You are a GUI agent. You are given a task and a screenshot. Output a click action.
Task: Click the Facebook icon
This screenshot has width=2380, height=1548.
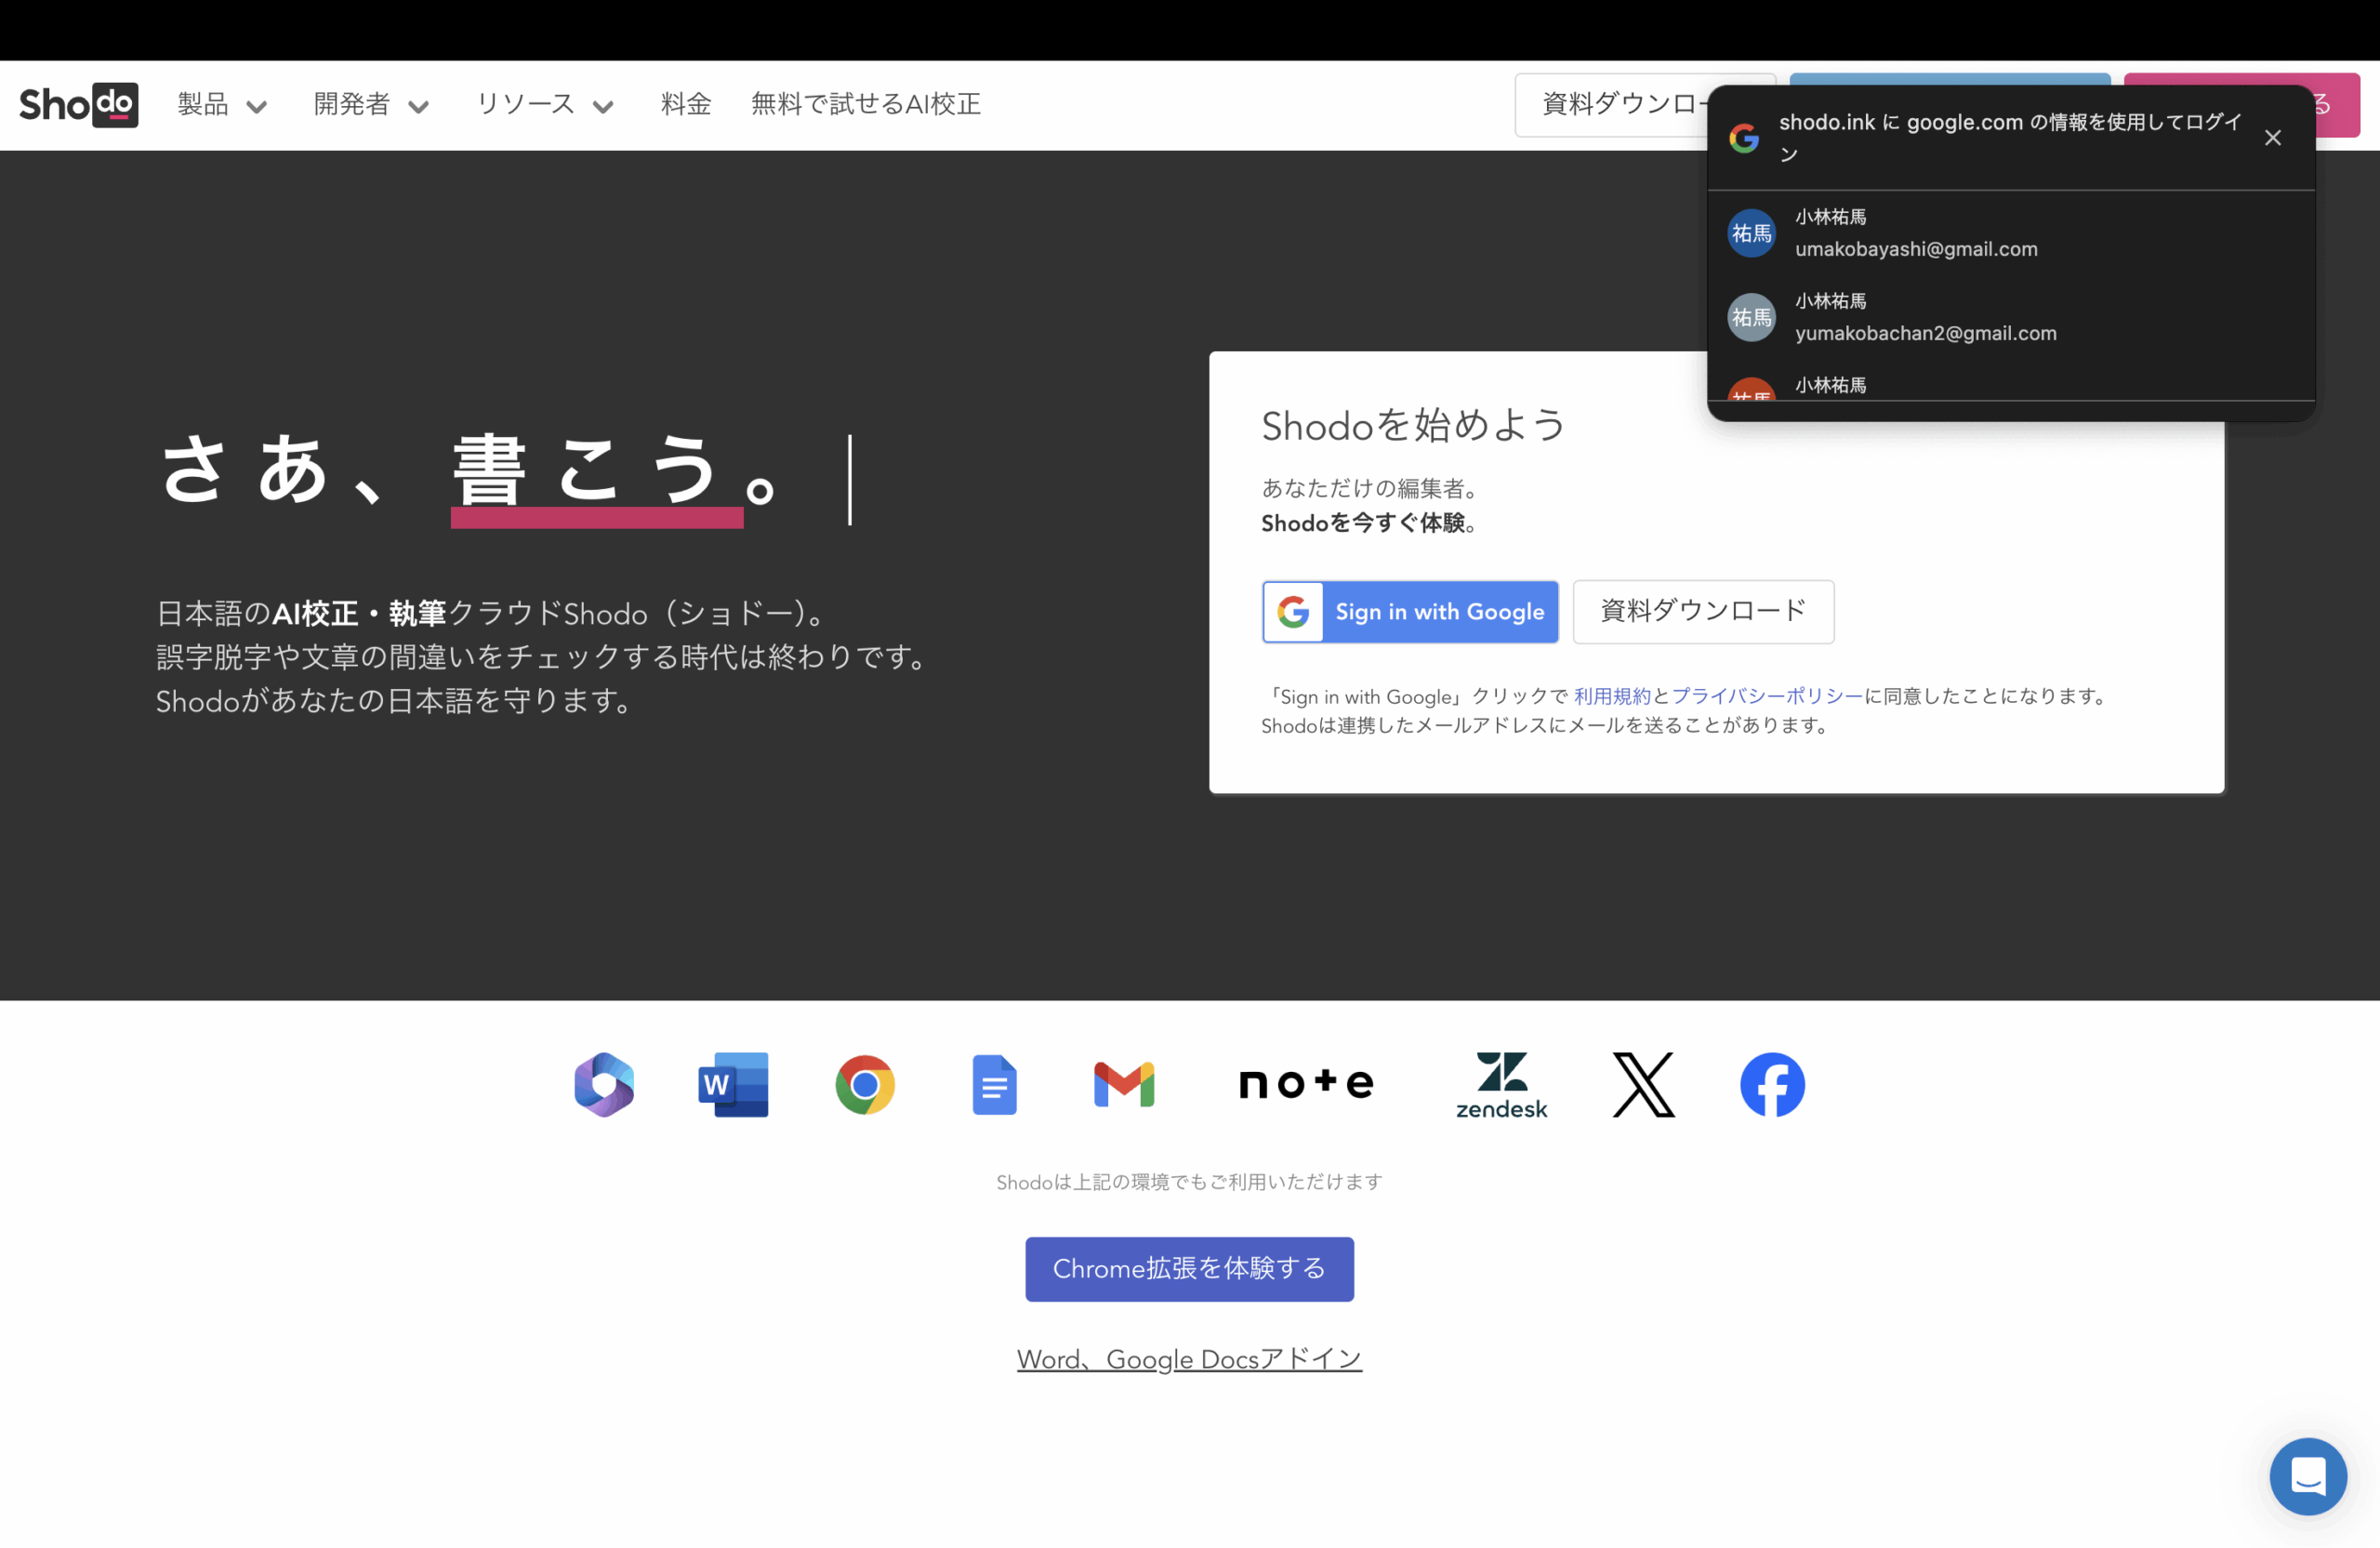click(x=1771, y=1084)
